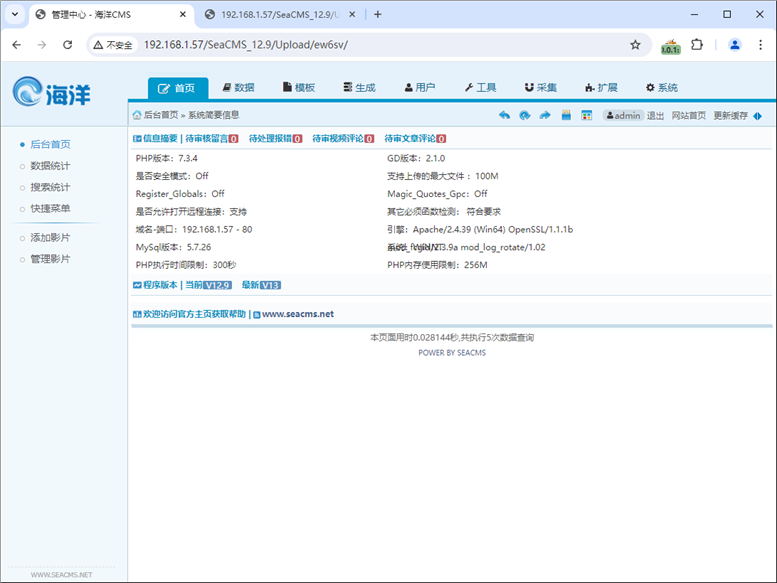Open the browser extensions puzzle icon
Image resolution: width=777 pixels, height=583 pixels.
697,45
